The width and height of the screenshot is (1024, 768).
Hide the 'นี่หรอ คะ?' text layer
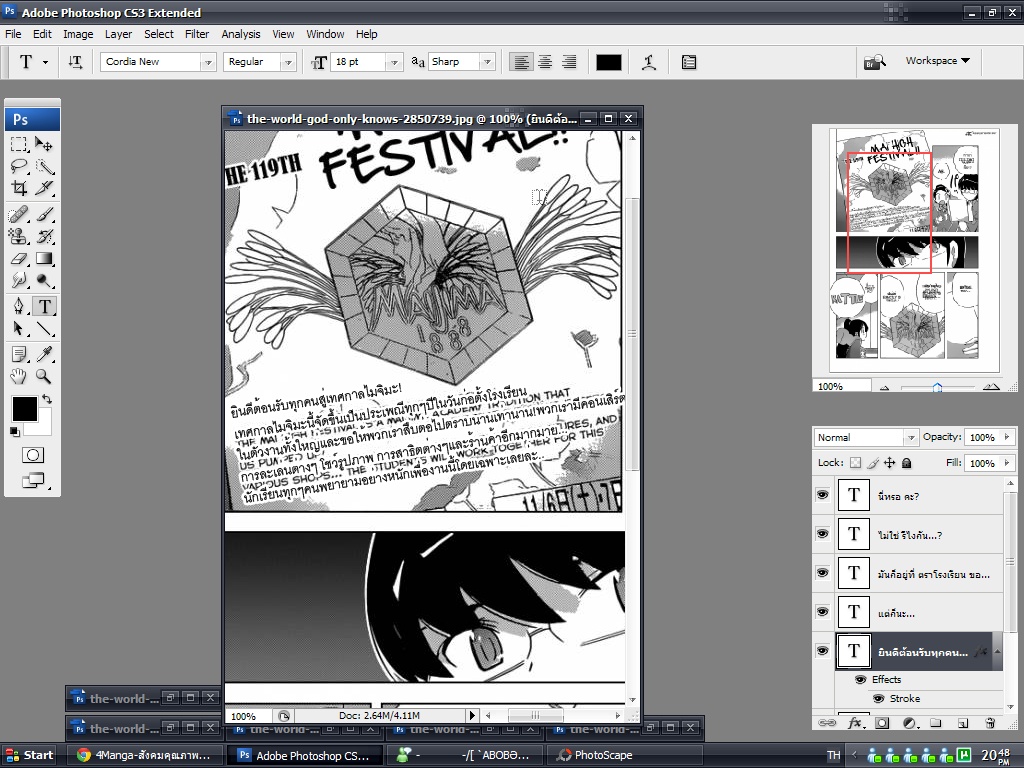point(823,495)
